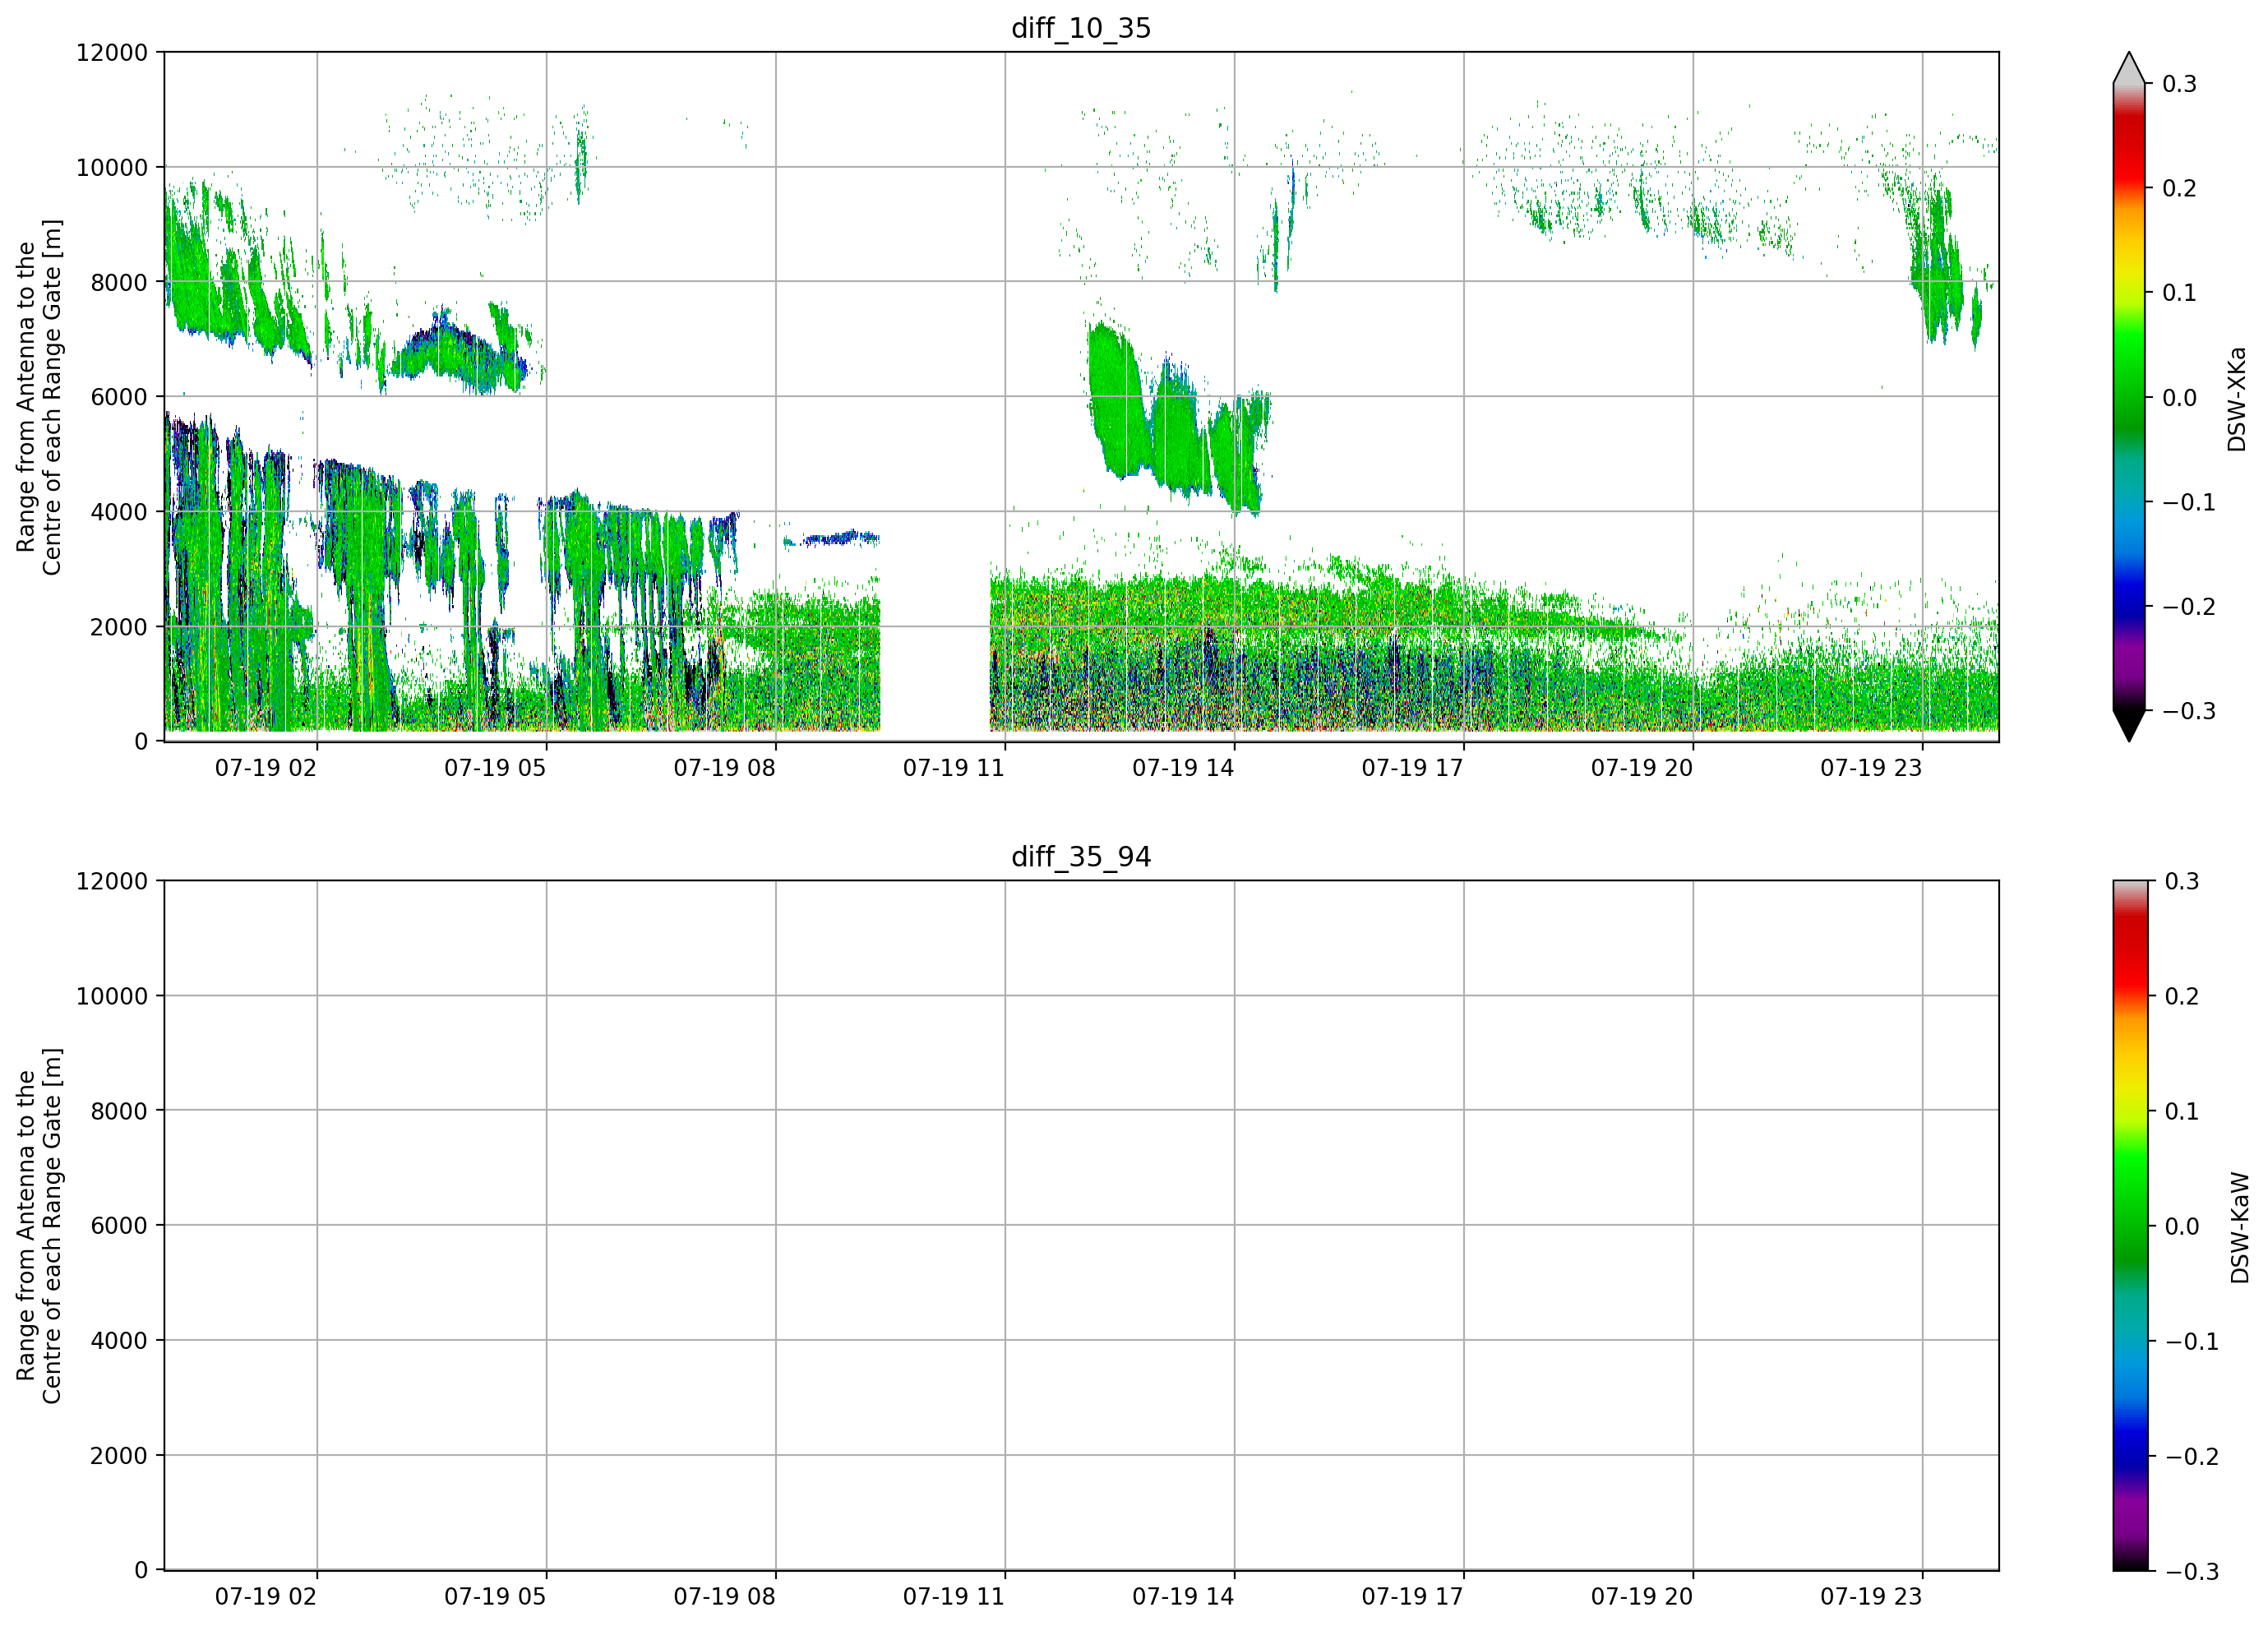Click '07-19 08' x-tick under diff_35_94 plot
The width and height of the screenshot is (2268, 1626).
(x=725, y=1597)
